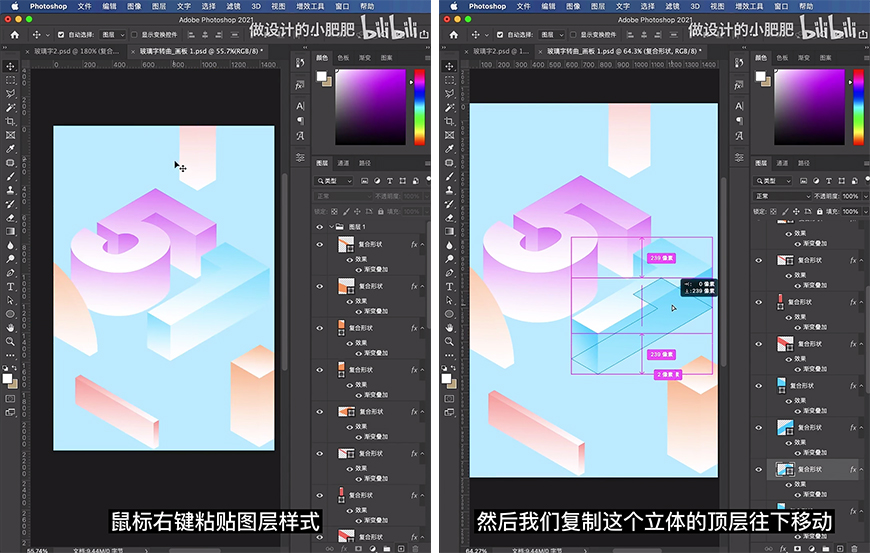The image size is (870, 553).
Task: Uncheck 自动选择 checkbox in right Photoshop window
Action: click(500, 34)
